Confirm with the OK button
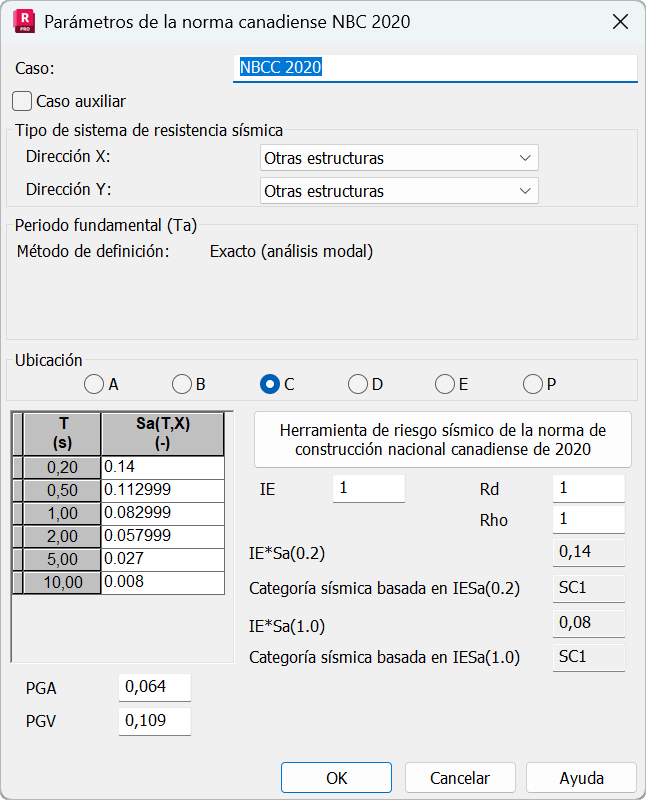 pyautogui.click(x=336, y=778)
